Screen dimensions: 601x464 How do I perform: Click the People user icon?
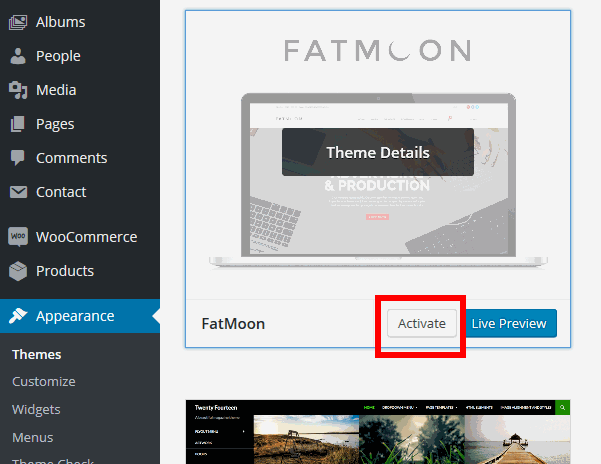tap(18, 56)
